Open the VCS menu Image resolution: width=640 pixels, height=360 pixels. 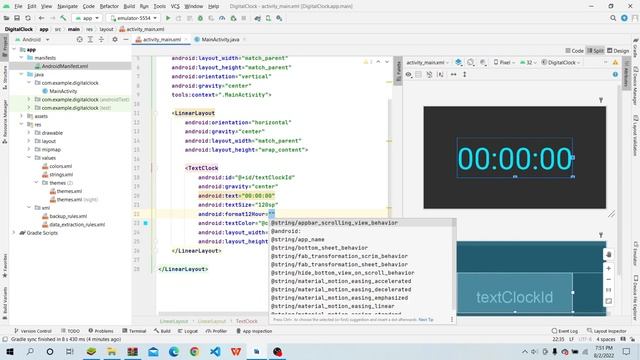(175, 6)
